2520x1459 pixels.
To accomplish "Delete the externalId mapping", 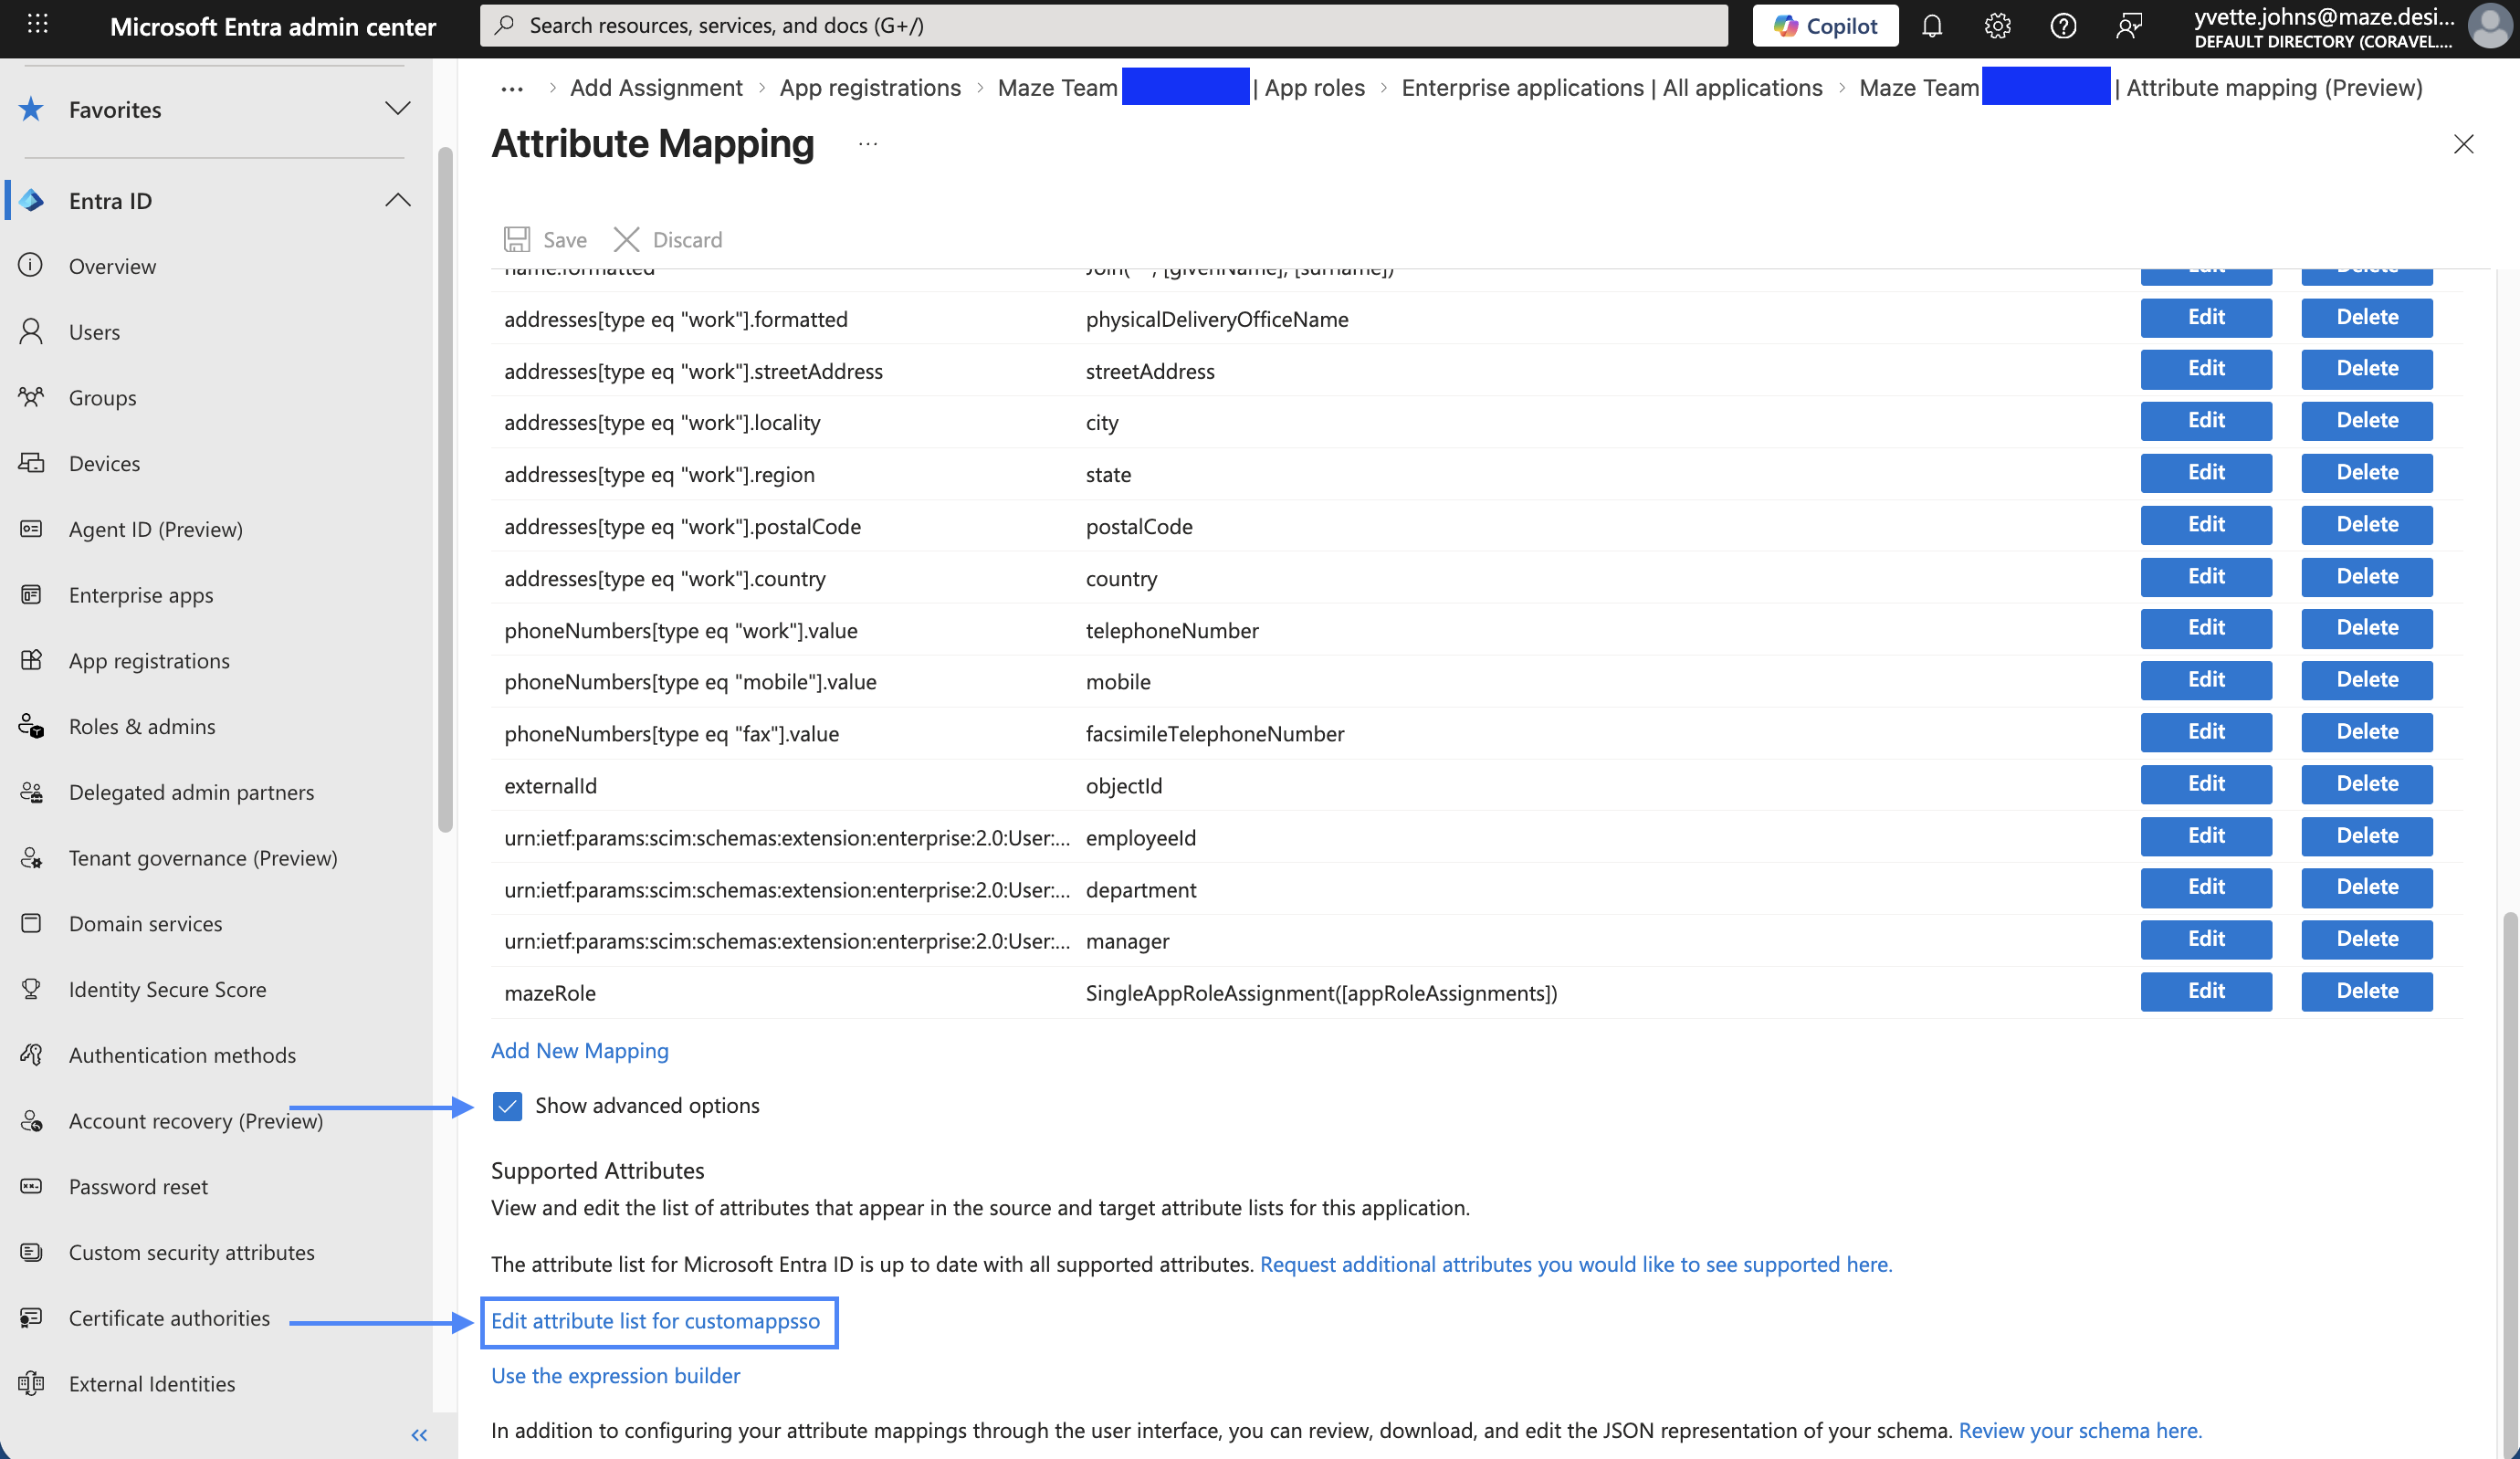I will pos(2367,784).
